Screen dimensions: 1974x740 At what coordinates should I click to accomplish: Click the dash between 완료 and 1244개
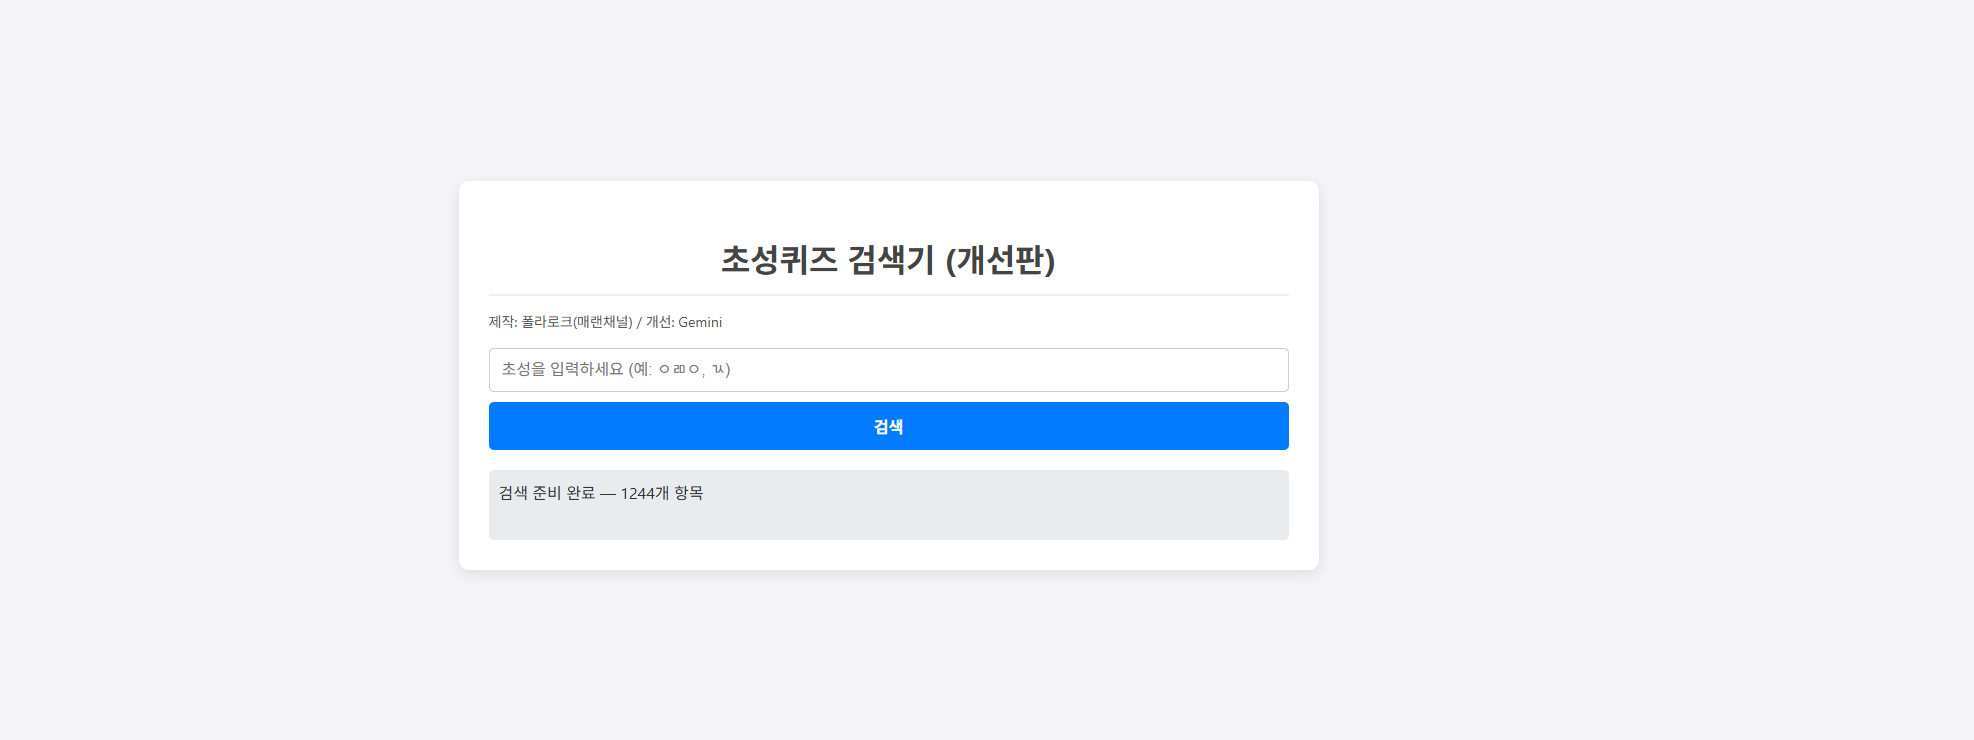(608, 494)
